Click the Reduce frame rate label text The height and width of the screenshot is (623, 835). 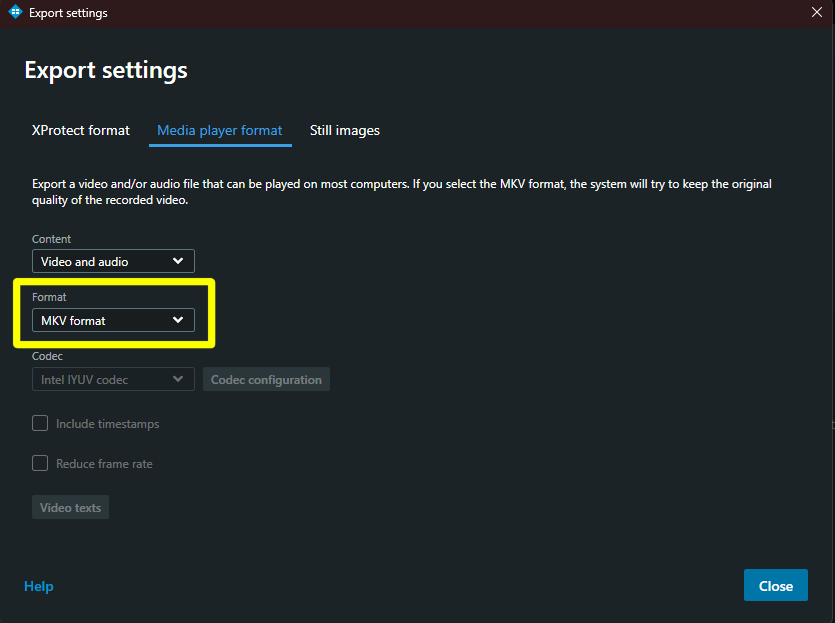click(104, 464)
